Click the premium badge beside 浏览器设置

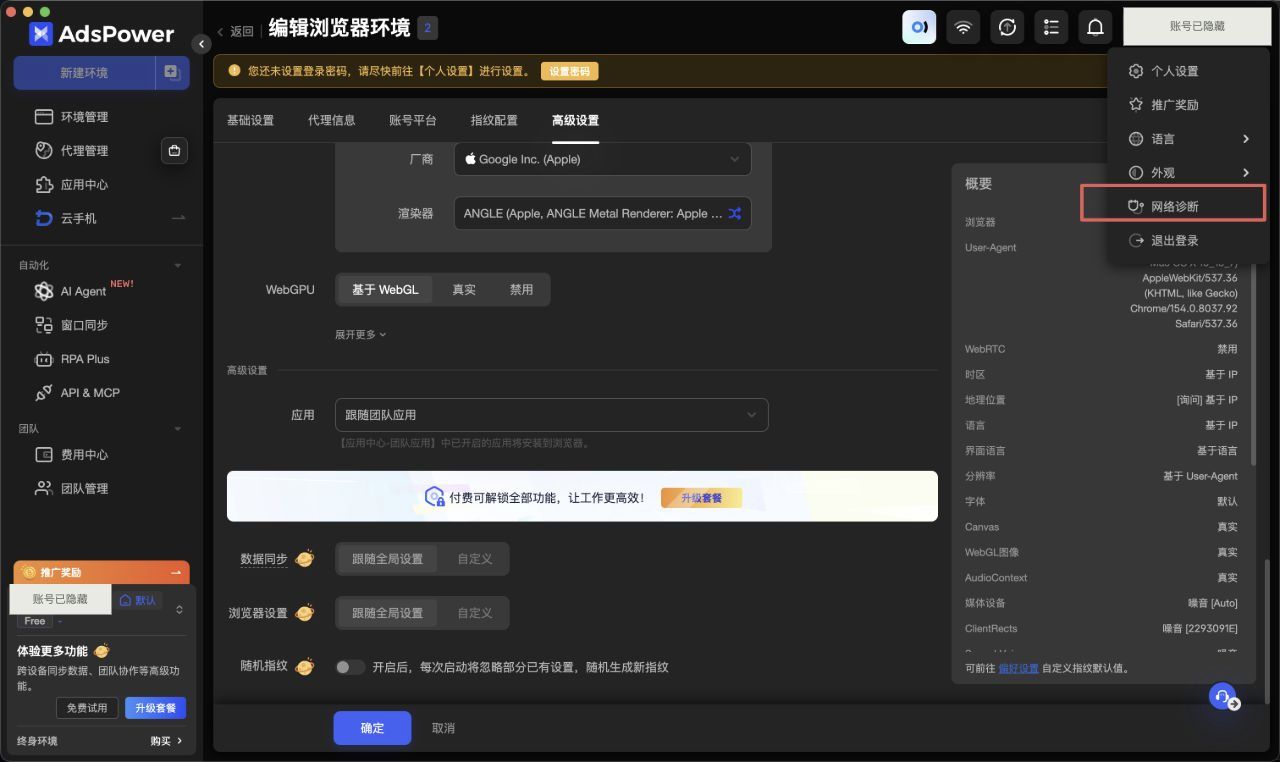pos(305,613)
